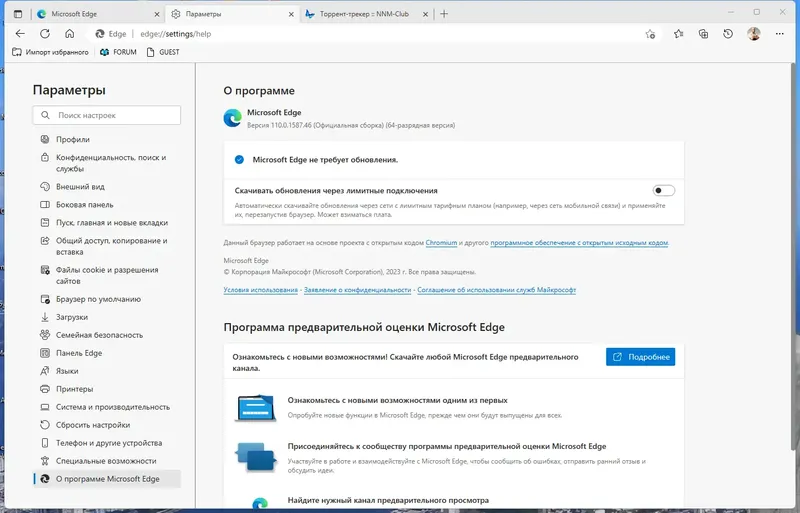Add this page to favorites star
Image resolution: width=800 pixels, height=513 pixels.
[650, 34]
